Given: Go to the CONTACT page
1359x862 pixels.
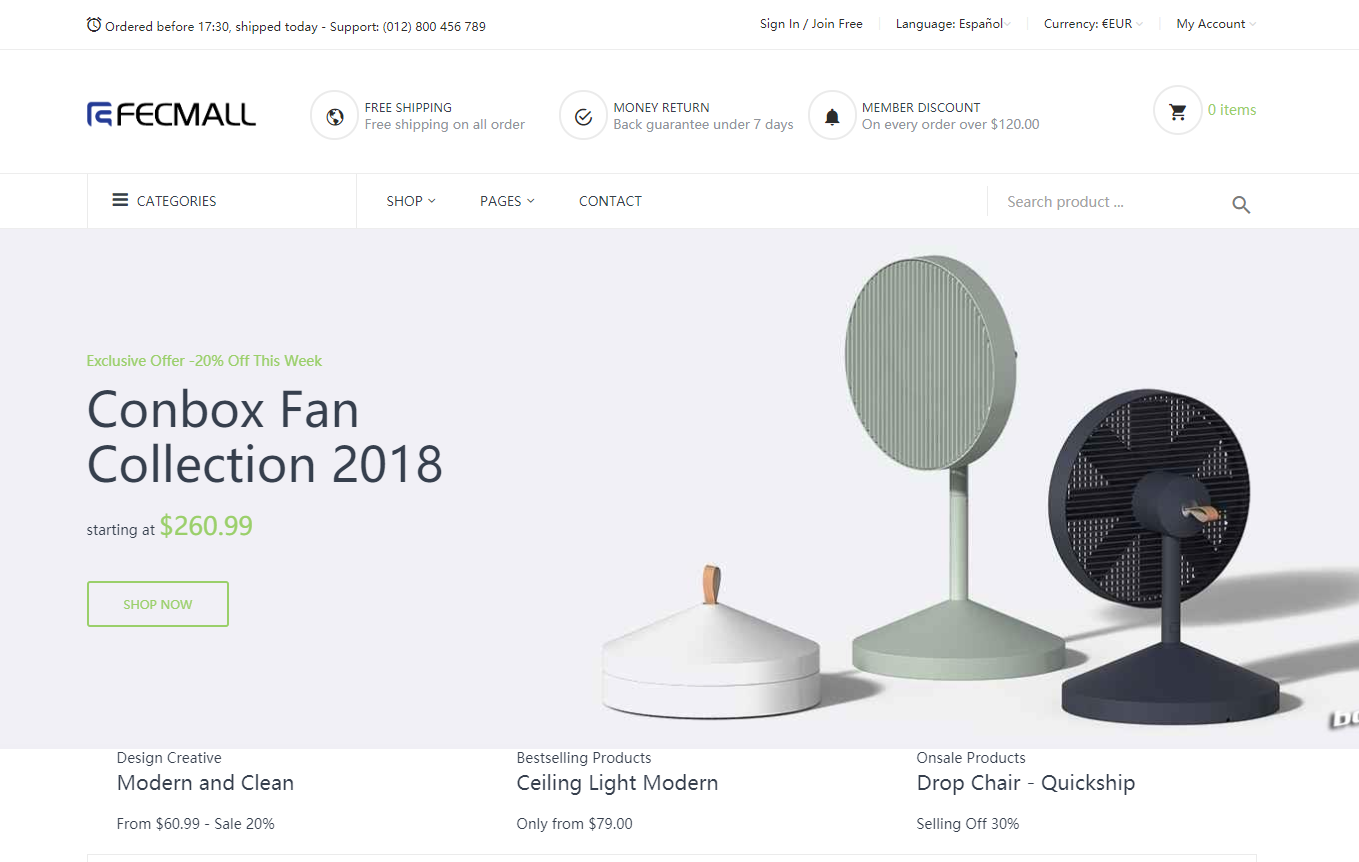Looking at the screenshot, I should tap(610, 201).
